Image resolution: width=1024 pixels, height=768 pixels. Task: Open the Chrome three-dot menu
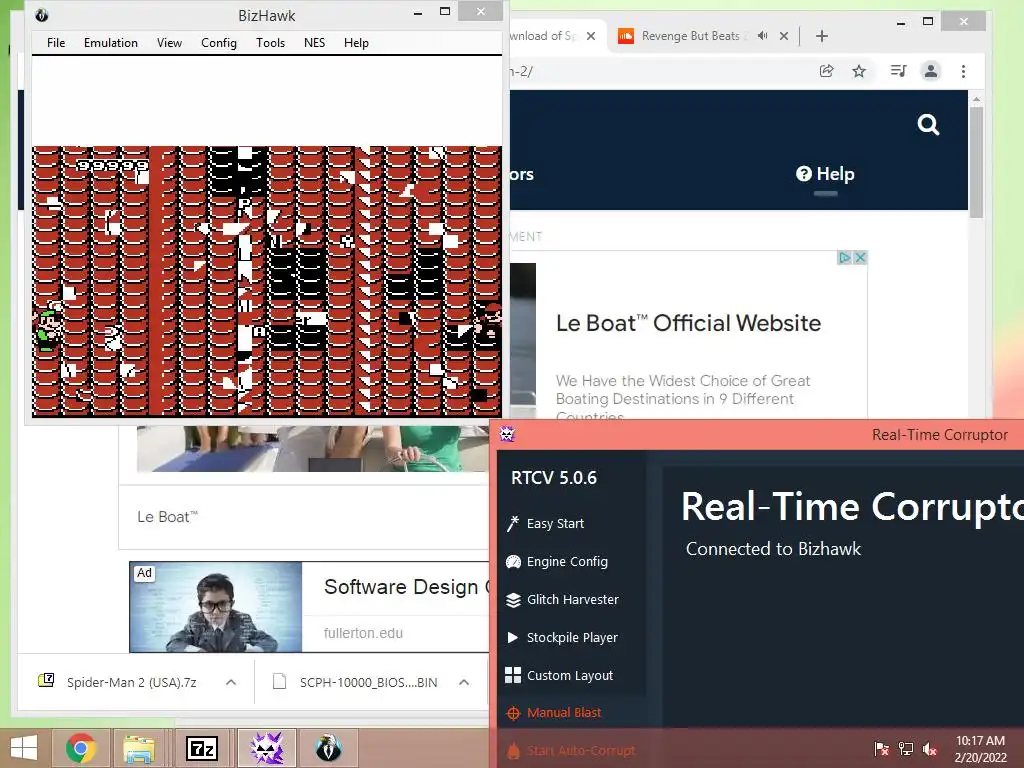point(963,71)
